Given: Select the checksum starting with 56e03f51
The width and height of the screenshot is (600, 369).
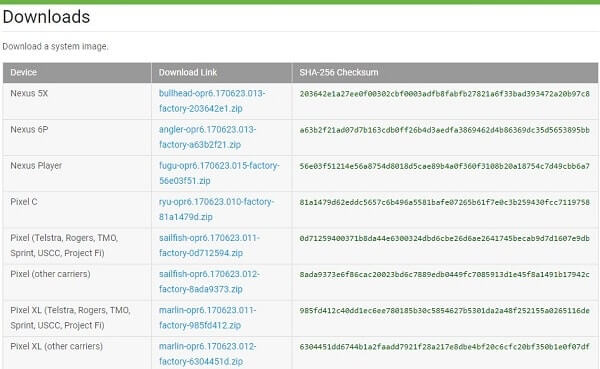Looking at the screenshot, I should pyautogui.click(x=445, y=166).
